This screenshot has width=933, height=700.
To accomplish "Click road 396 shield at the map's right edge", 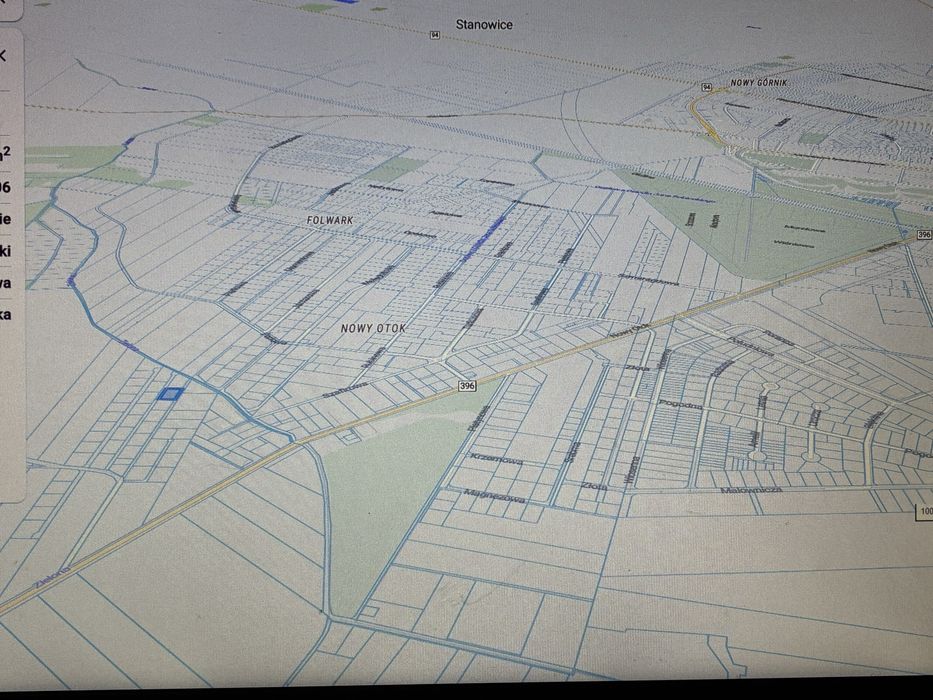I will click(x=923, y=235).
